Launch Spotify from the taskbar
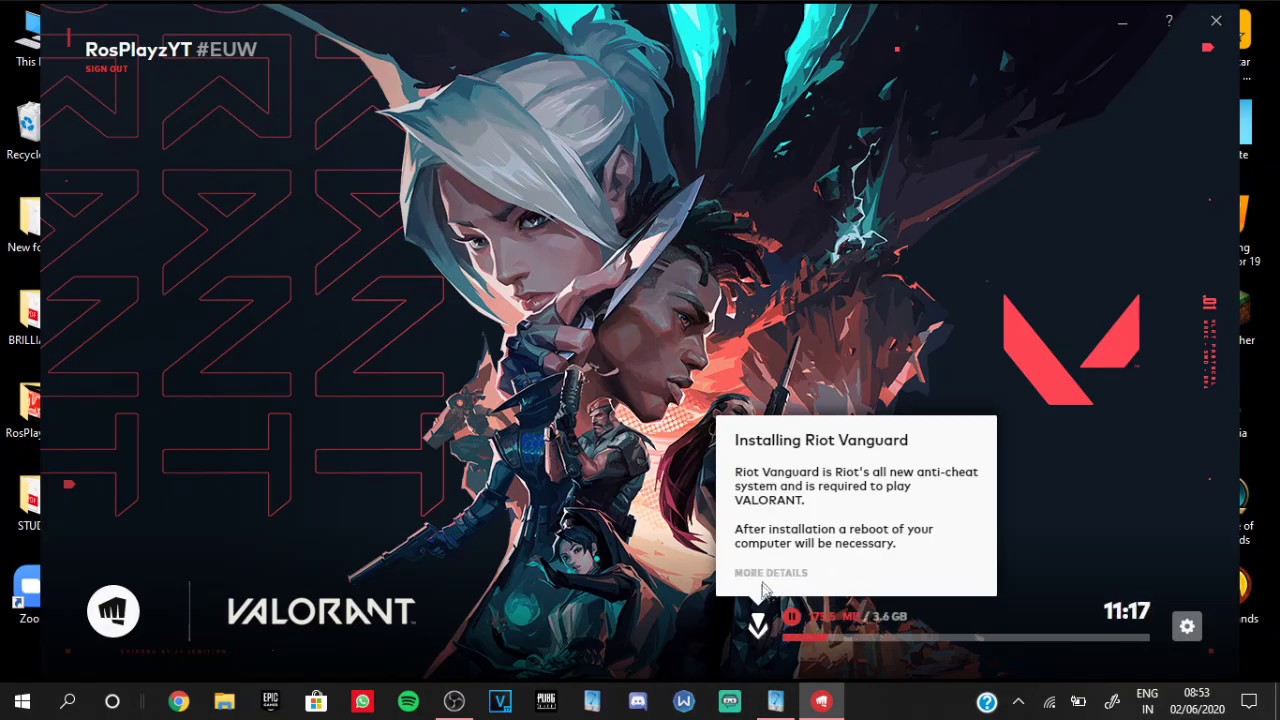Screen dimensions: 1280x720 [x=408, y=702]
